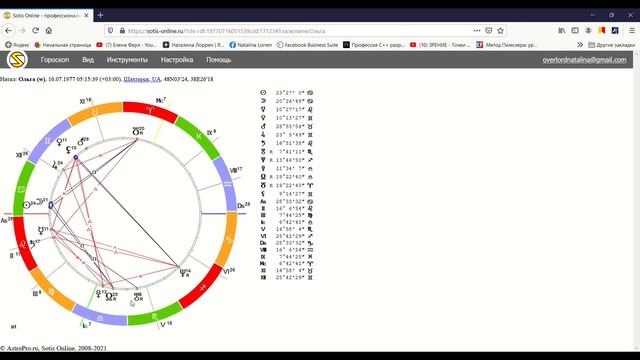Click the Sun glyph in the chart wheel

click(x=27, y=205)
